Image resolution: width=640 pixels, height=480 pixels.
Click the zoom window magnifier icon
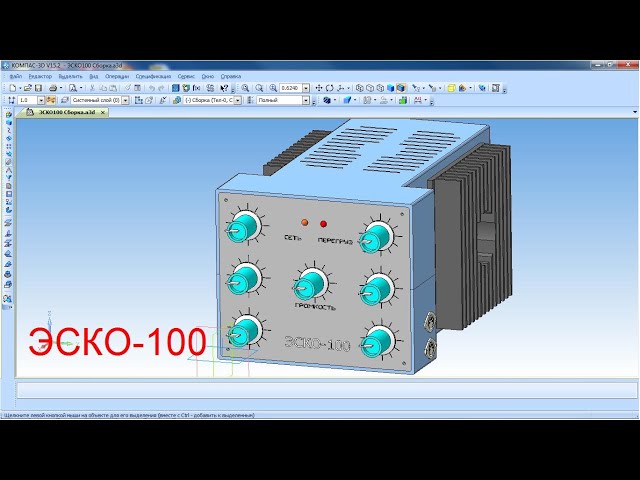click(245, 88)
